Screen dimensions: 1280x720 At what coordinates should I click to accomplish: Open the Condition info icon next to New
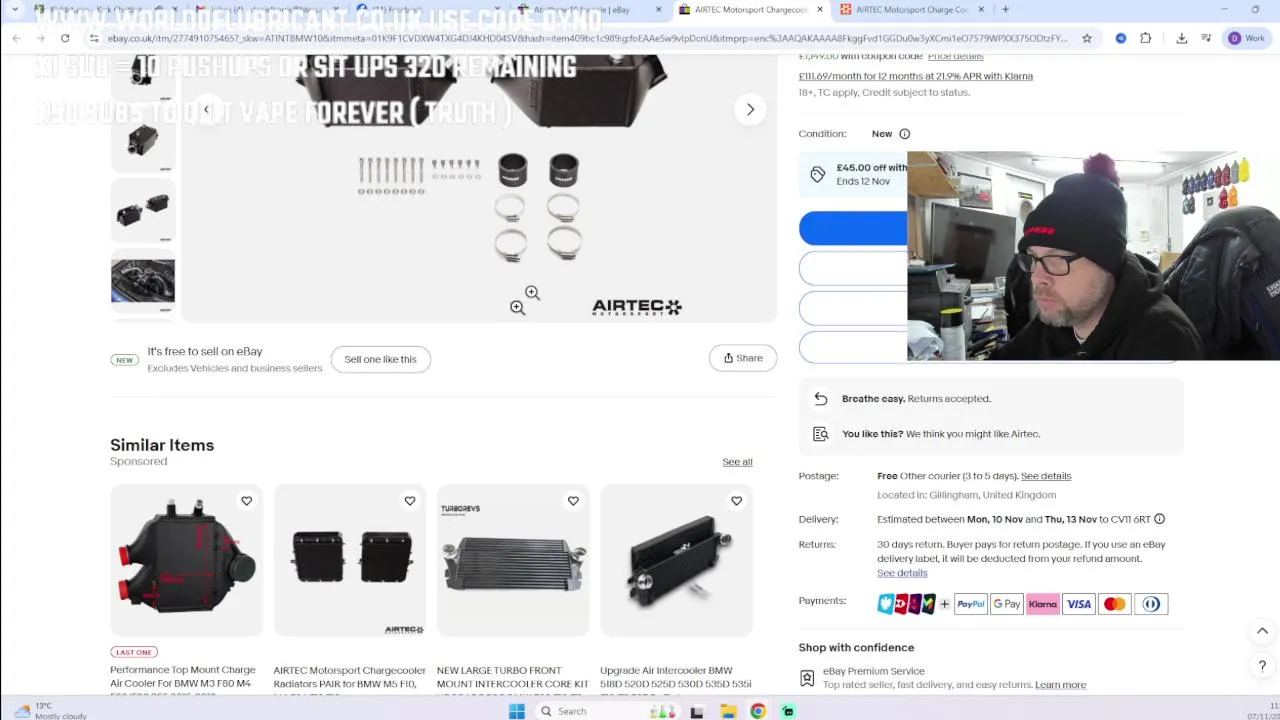[904, 134]
